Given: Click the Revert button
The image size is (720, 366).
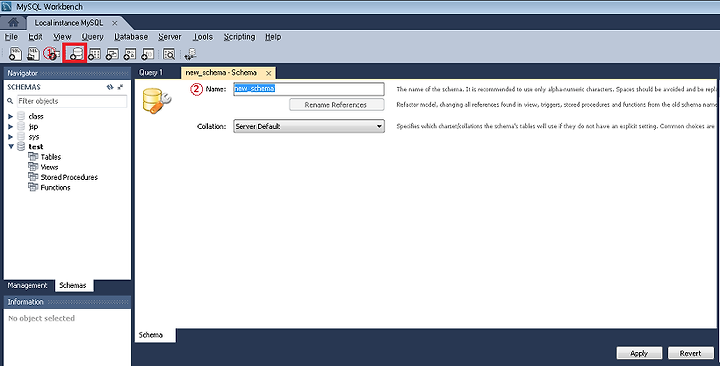Looking at the screenshot, I should coord(691,353).
